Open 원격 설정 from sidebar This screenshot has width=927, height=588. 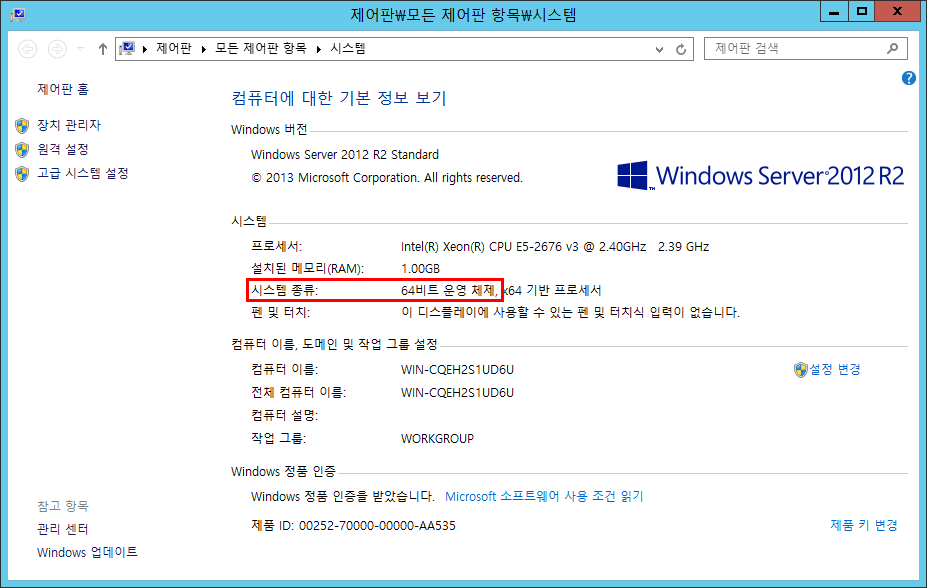click(x=63, y=150)
